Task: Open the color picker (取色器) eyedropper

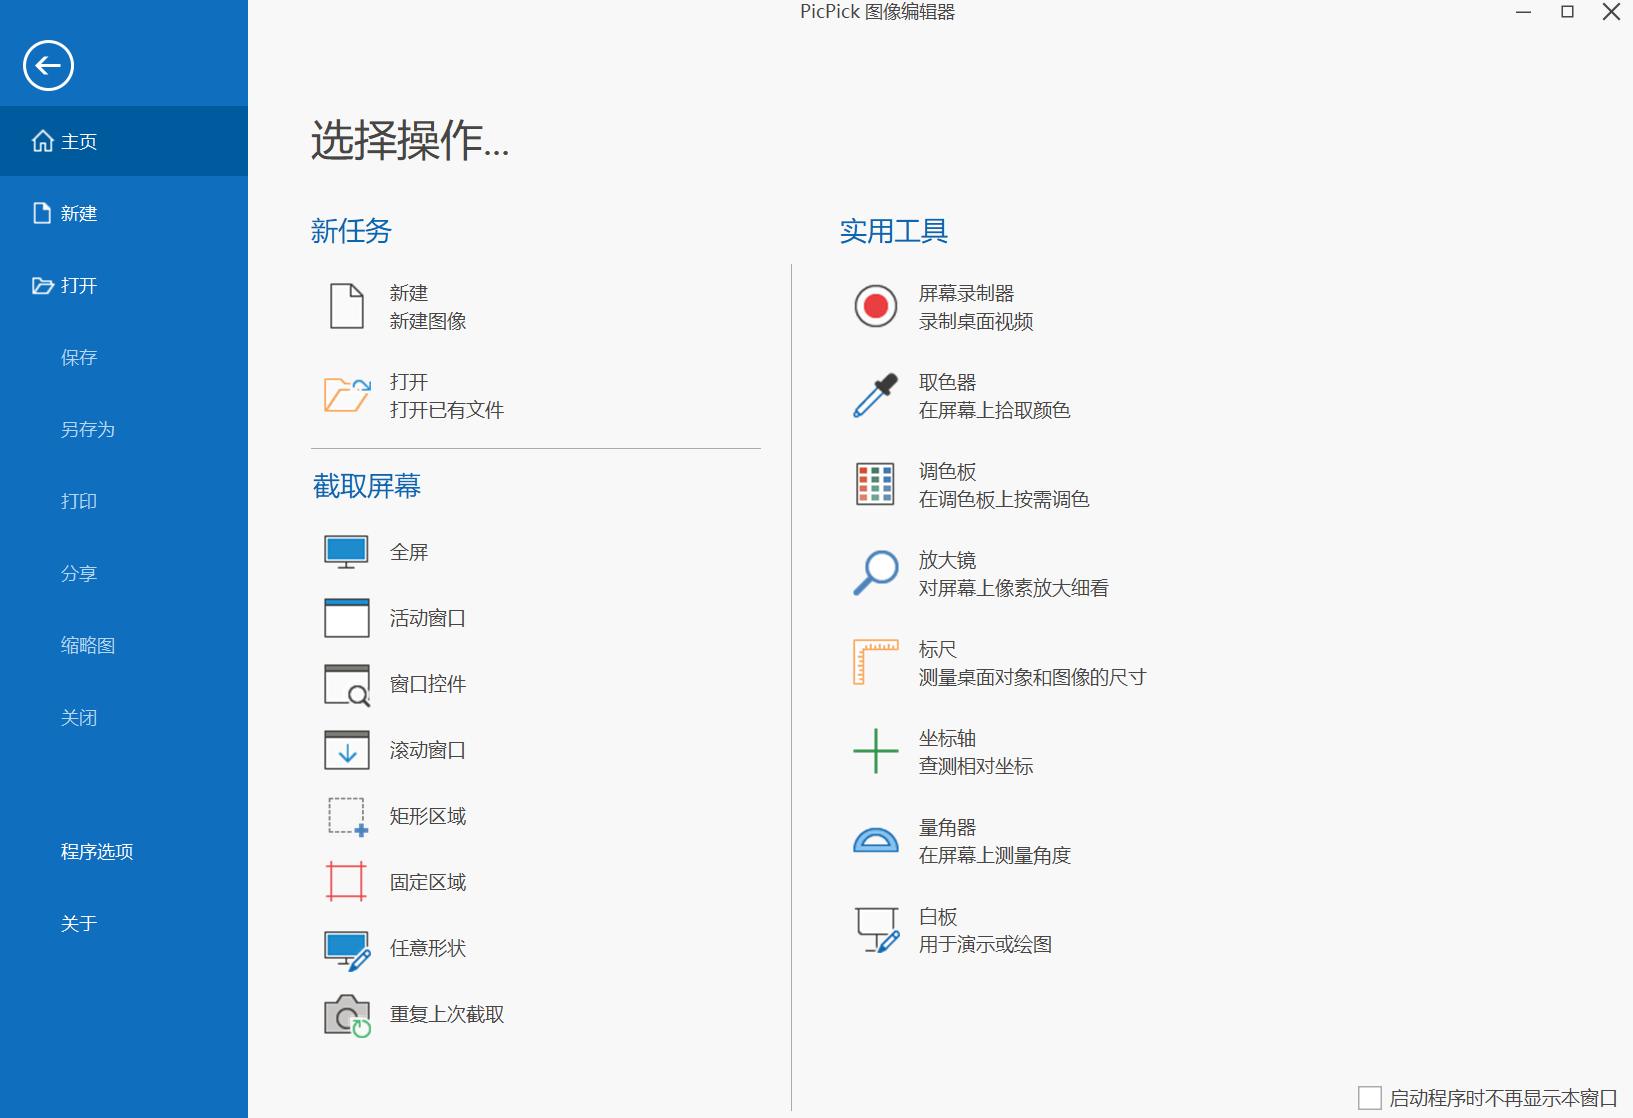Action: pos(875,396)
